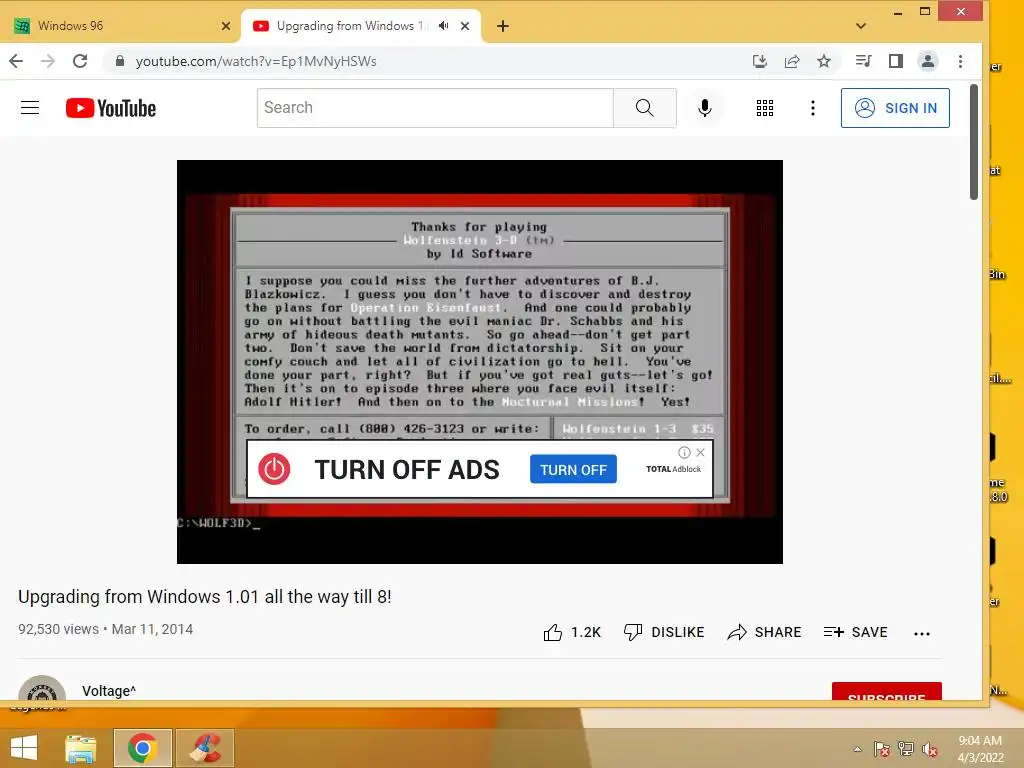This screenshot has width=1024, height=768.
Task: Mute the tab via speaker icon
Action: tap(443, 26)
